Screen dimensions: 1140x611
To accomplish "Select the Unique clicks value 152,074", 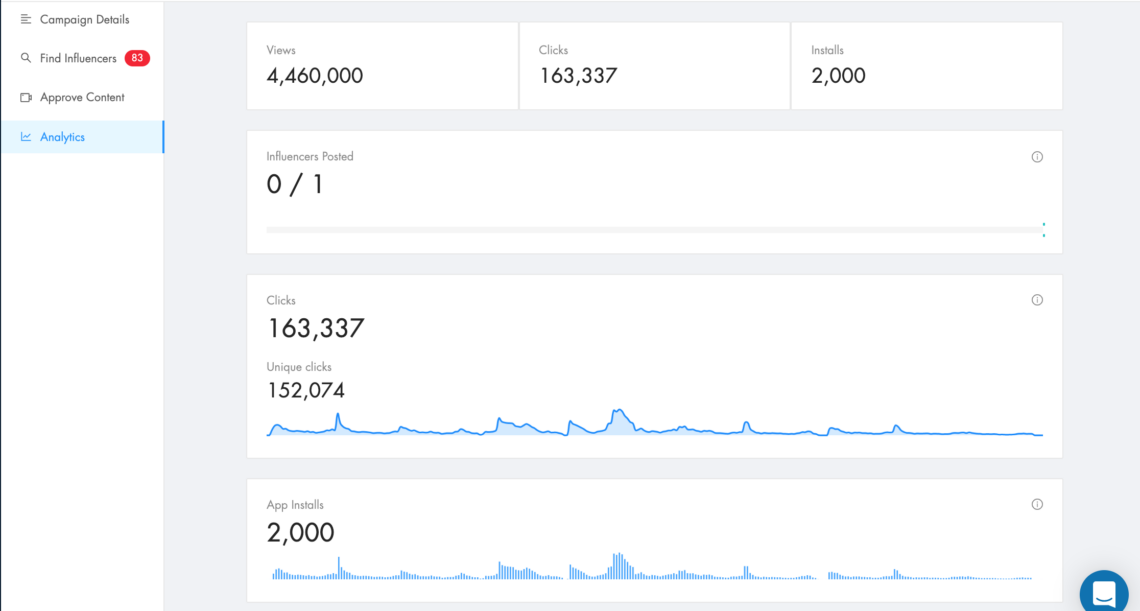I will point(304,389).
